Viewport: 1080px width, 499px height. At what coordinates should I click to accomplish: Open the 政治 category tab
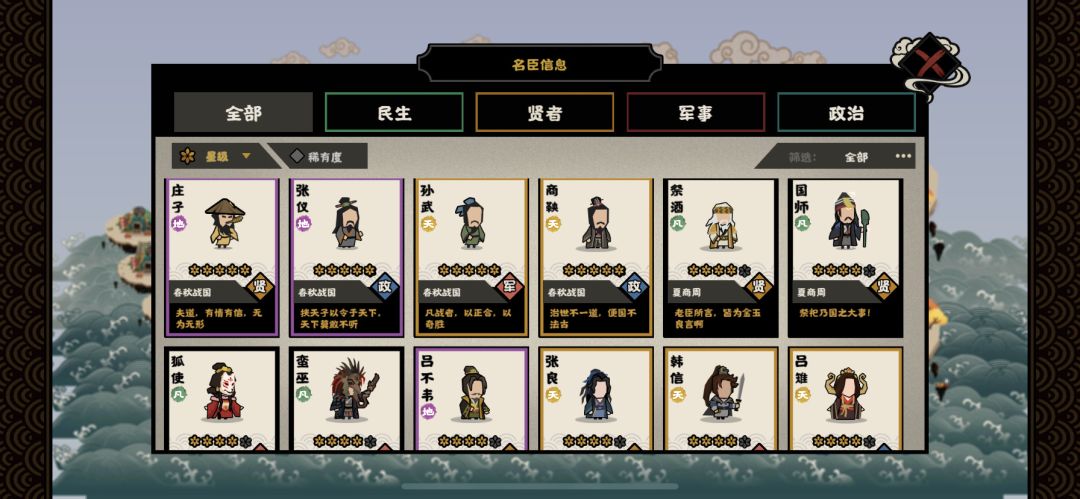pyautogui.click(x=847, y=112)
